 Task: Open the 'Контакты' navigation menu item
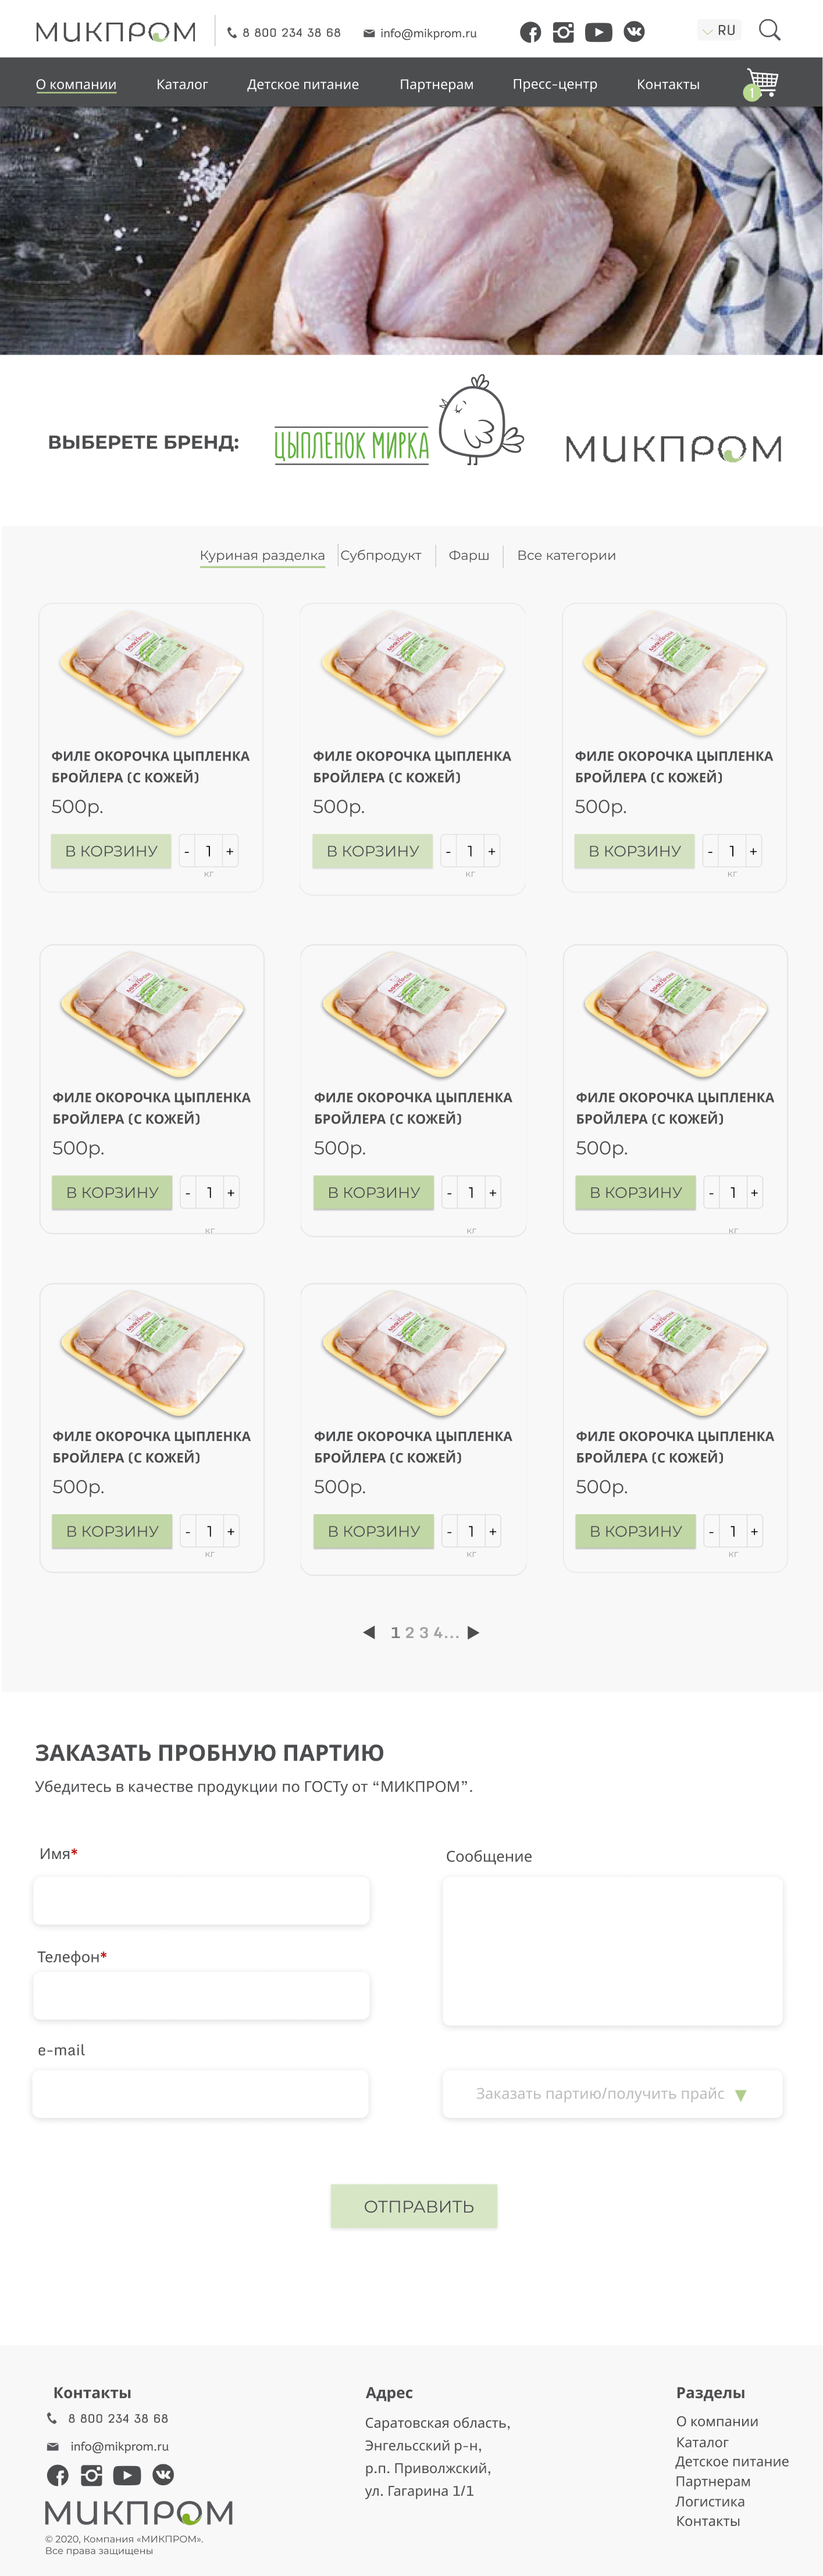click(x=668, y=84)
